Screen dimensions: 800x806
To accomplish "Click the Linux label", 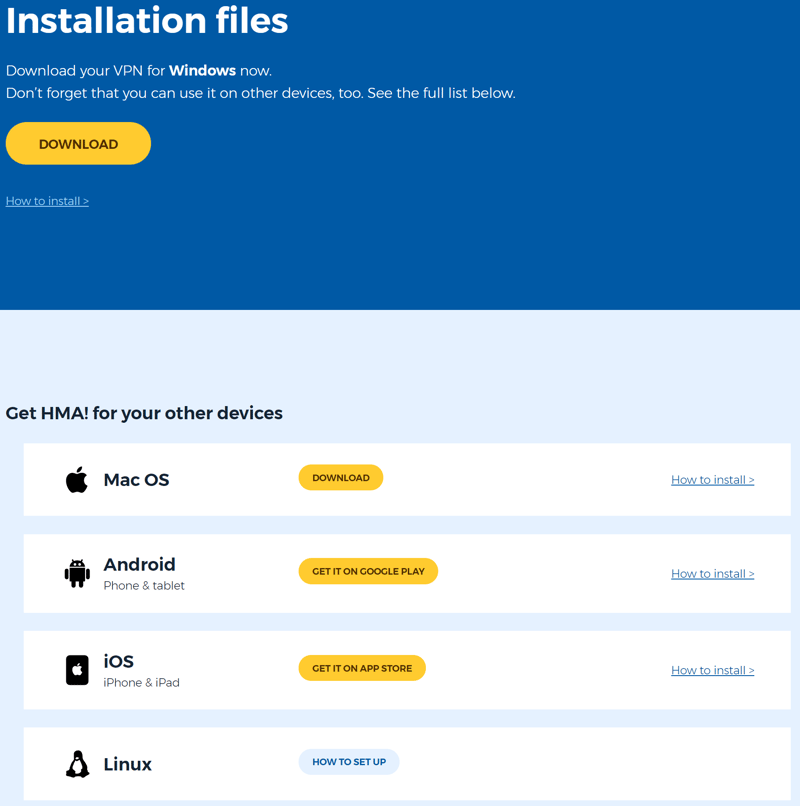I will 128,764.
